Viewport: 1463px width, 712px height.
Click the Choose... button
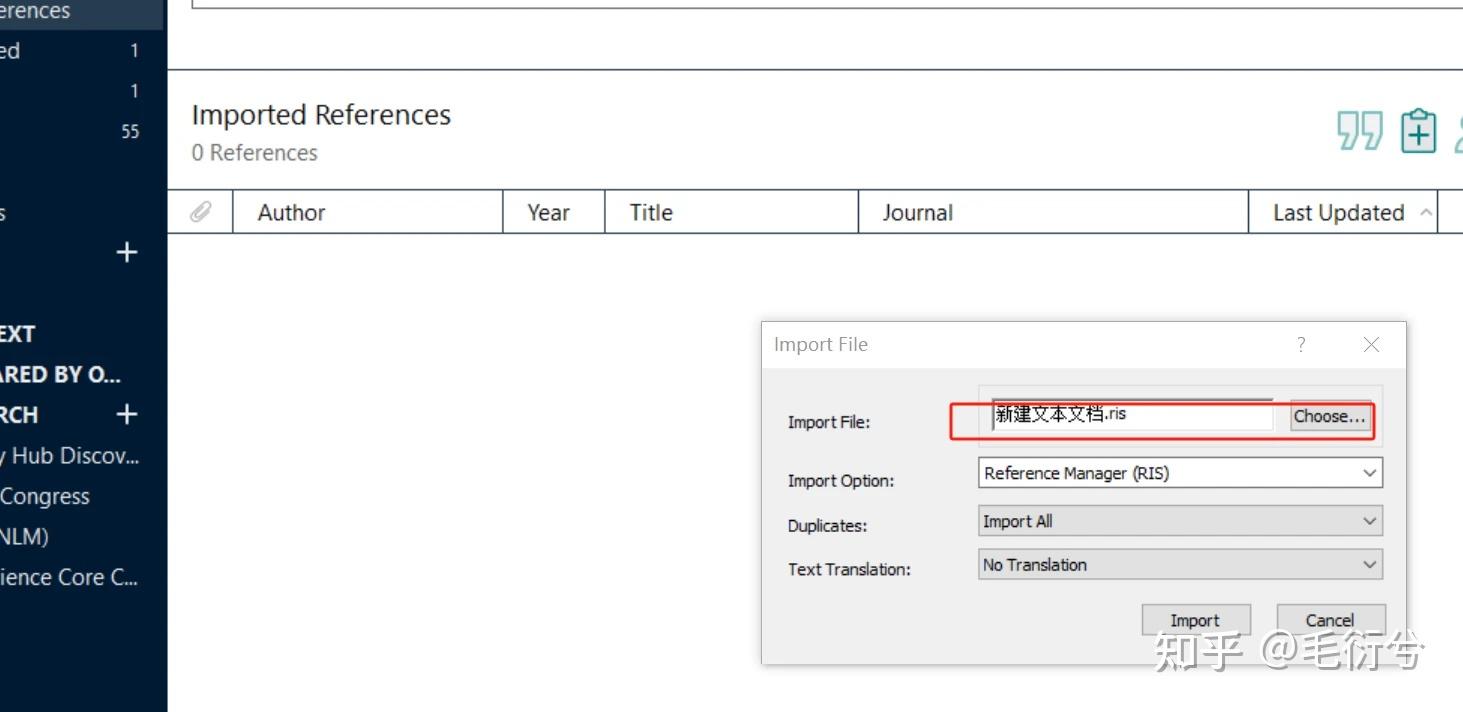click(1329, 417)
